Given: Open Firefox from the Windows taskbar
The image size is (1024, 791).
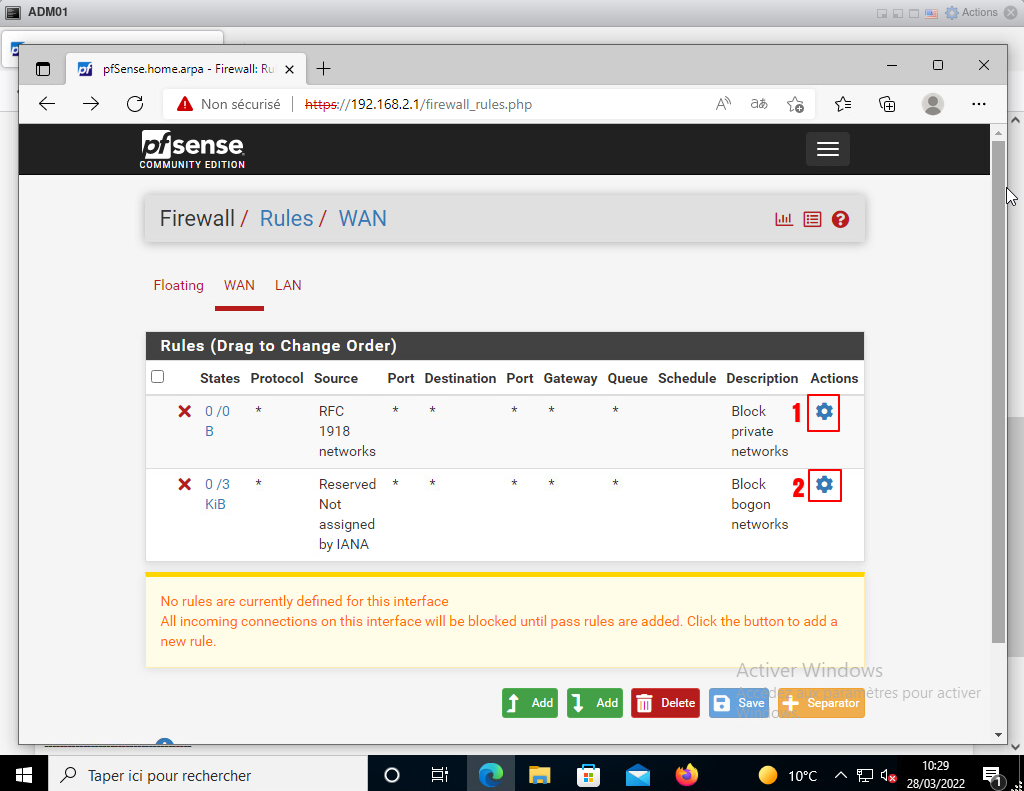Looking at the screenshot, I should (686, 775).
